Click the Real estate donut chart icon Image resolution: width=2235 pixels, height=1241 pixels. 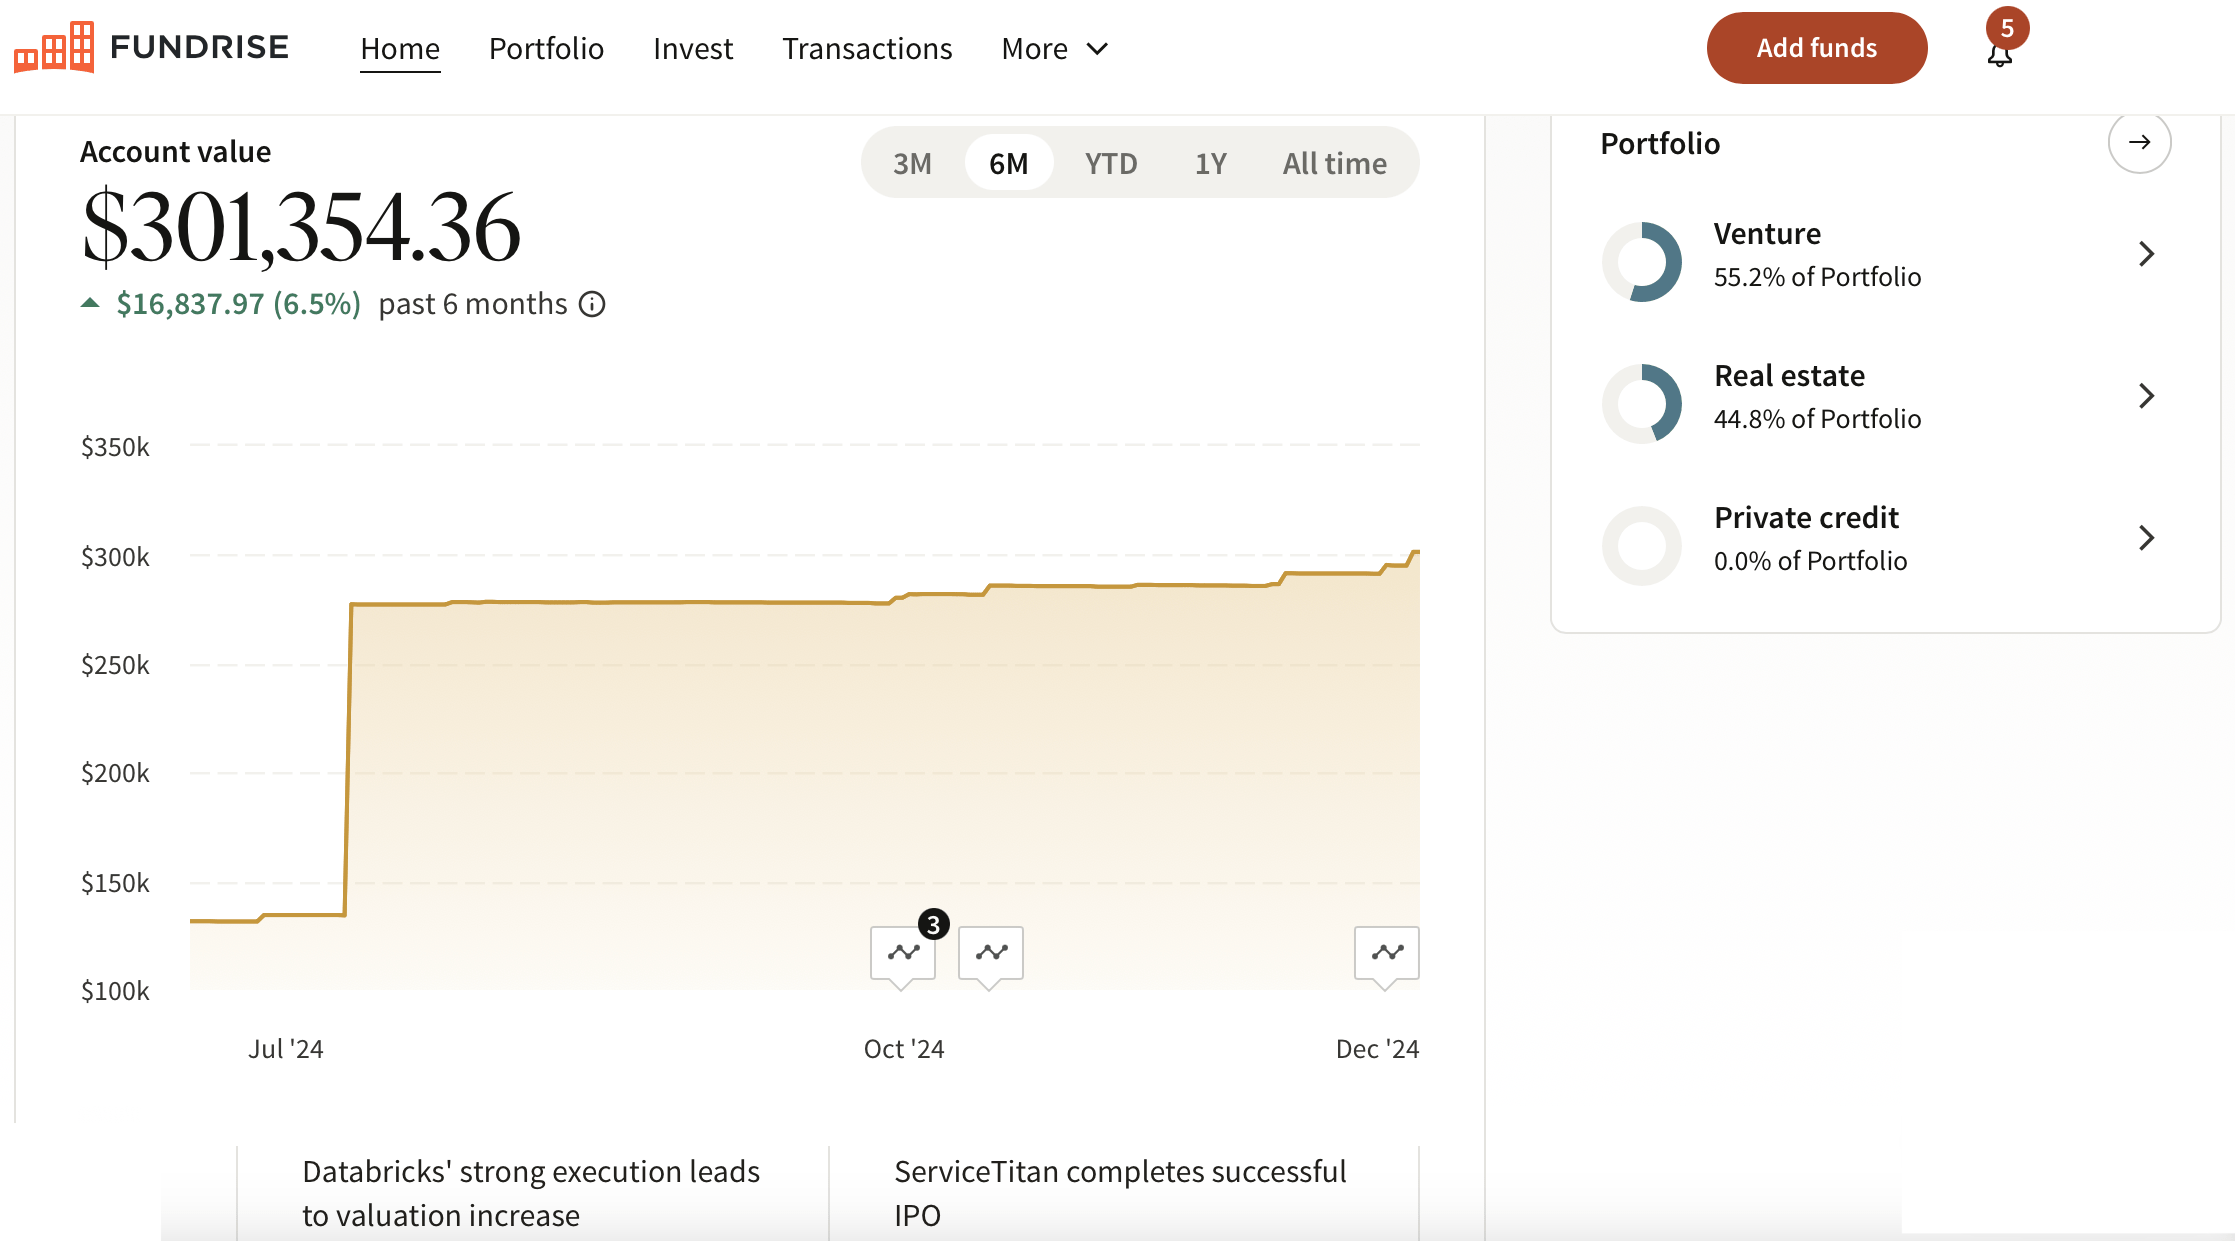[1642, 404]
